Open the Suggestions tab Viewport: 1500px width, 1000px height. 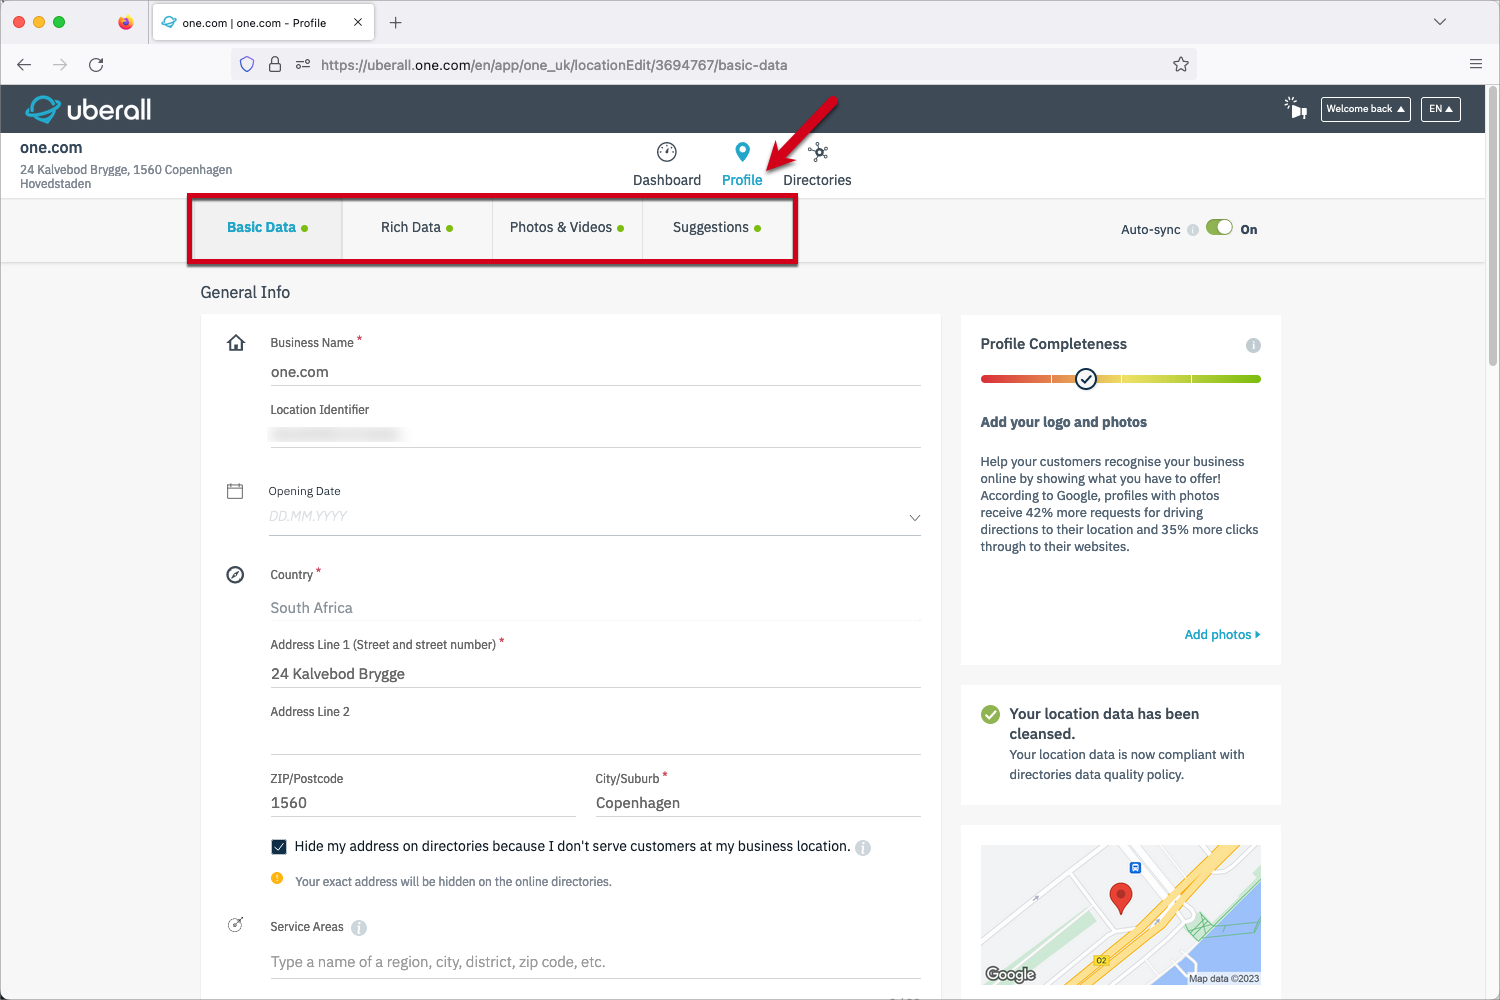pyautogui.click(x=716, y=228)
